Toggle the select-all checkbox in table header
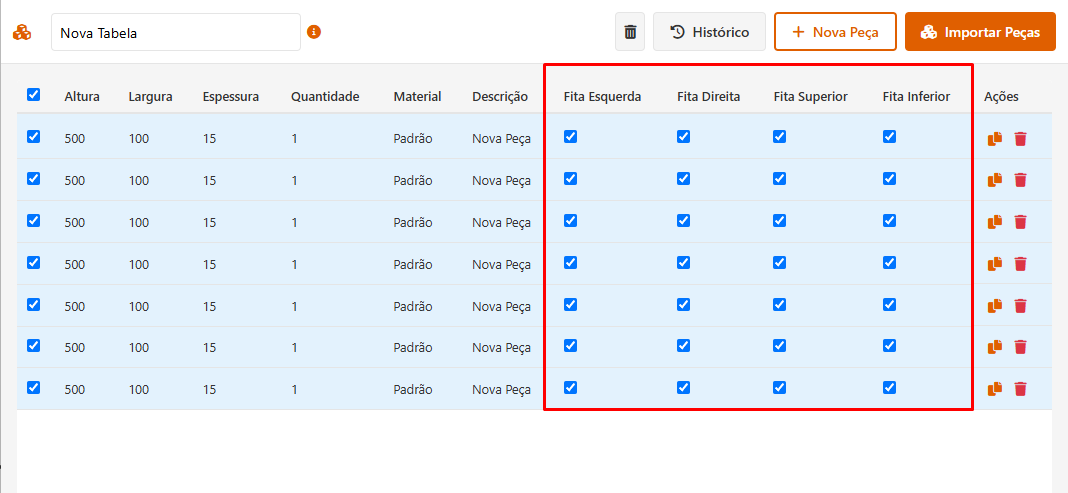The width and height of the screenshot is (1068, 493). (34, 95)
